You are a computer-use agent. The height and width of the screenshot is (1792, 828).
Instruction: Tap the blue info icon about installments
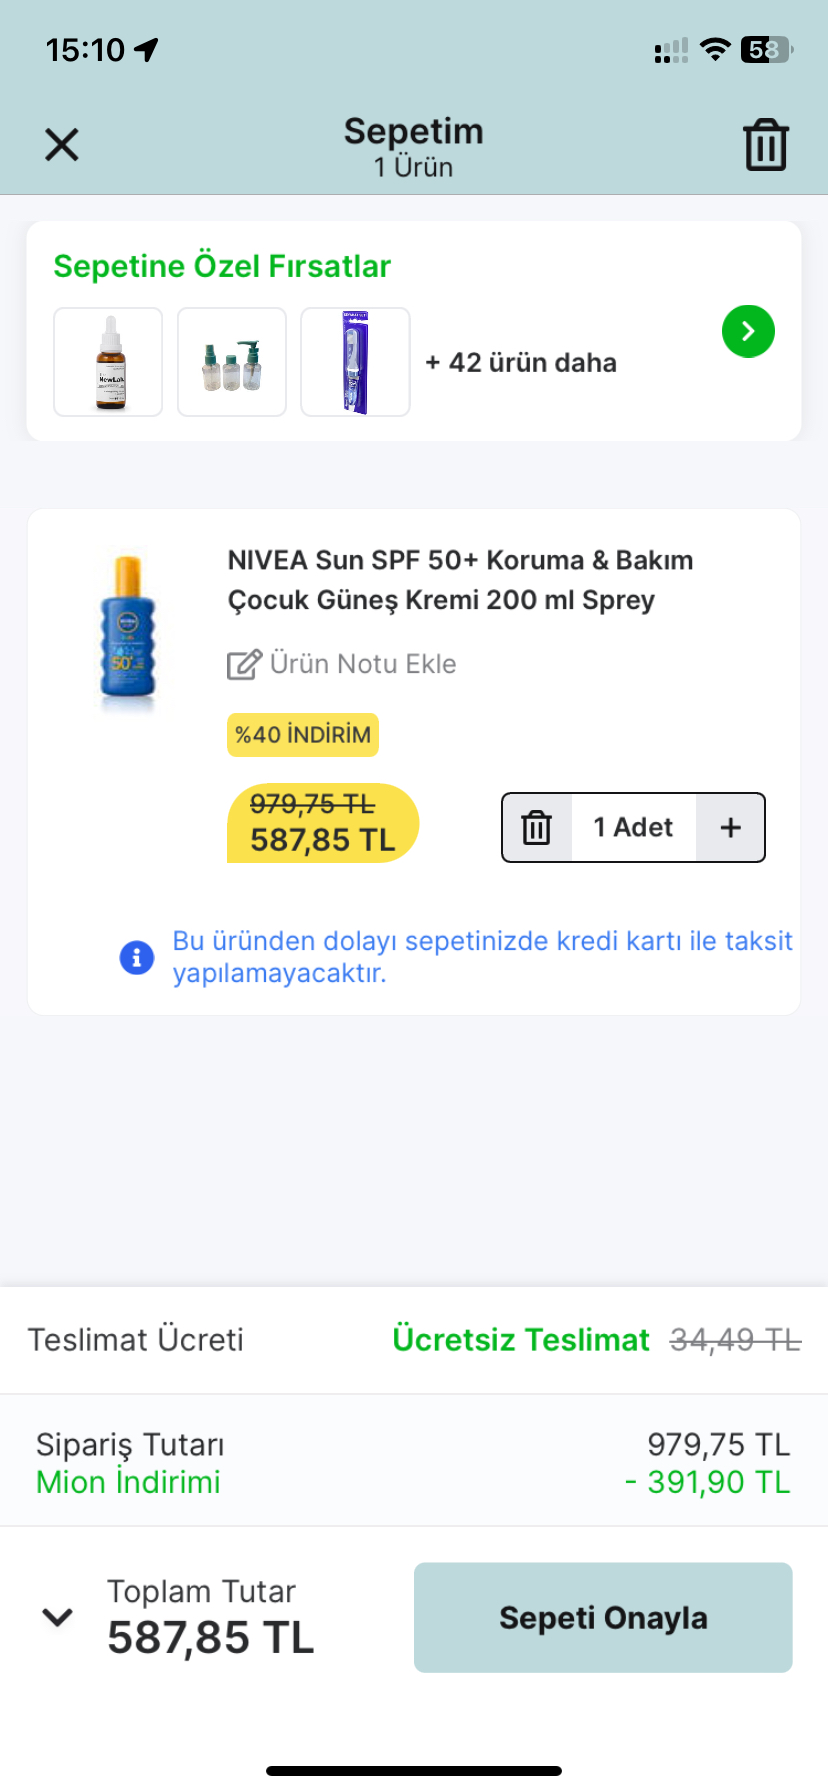coord(137,957)
